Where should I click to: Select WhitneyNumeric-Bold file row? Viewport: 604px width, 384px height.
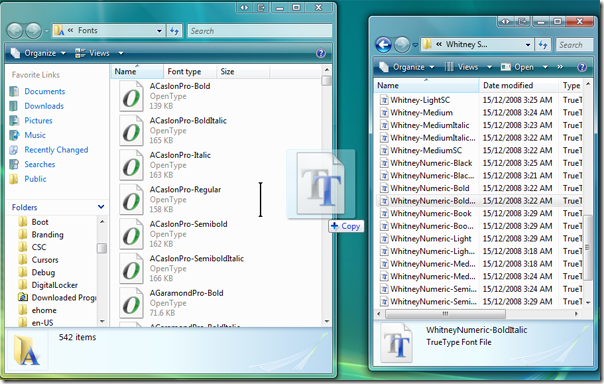479,188
